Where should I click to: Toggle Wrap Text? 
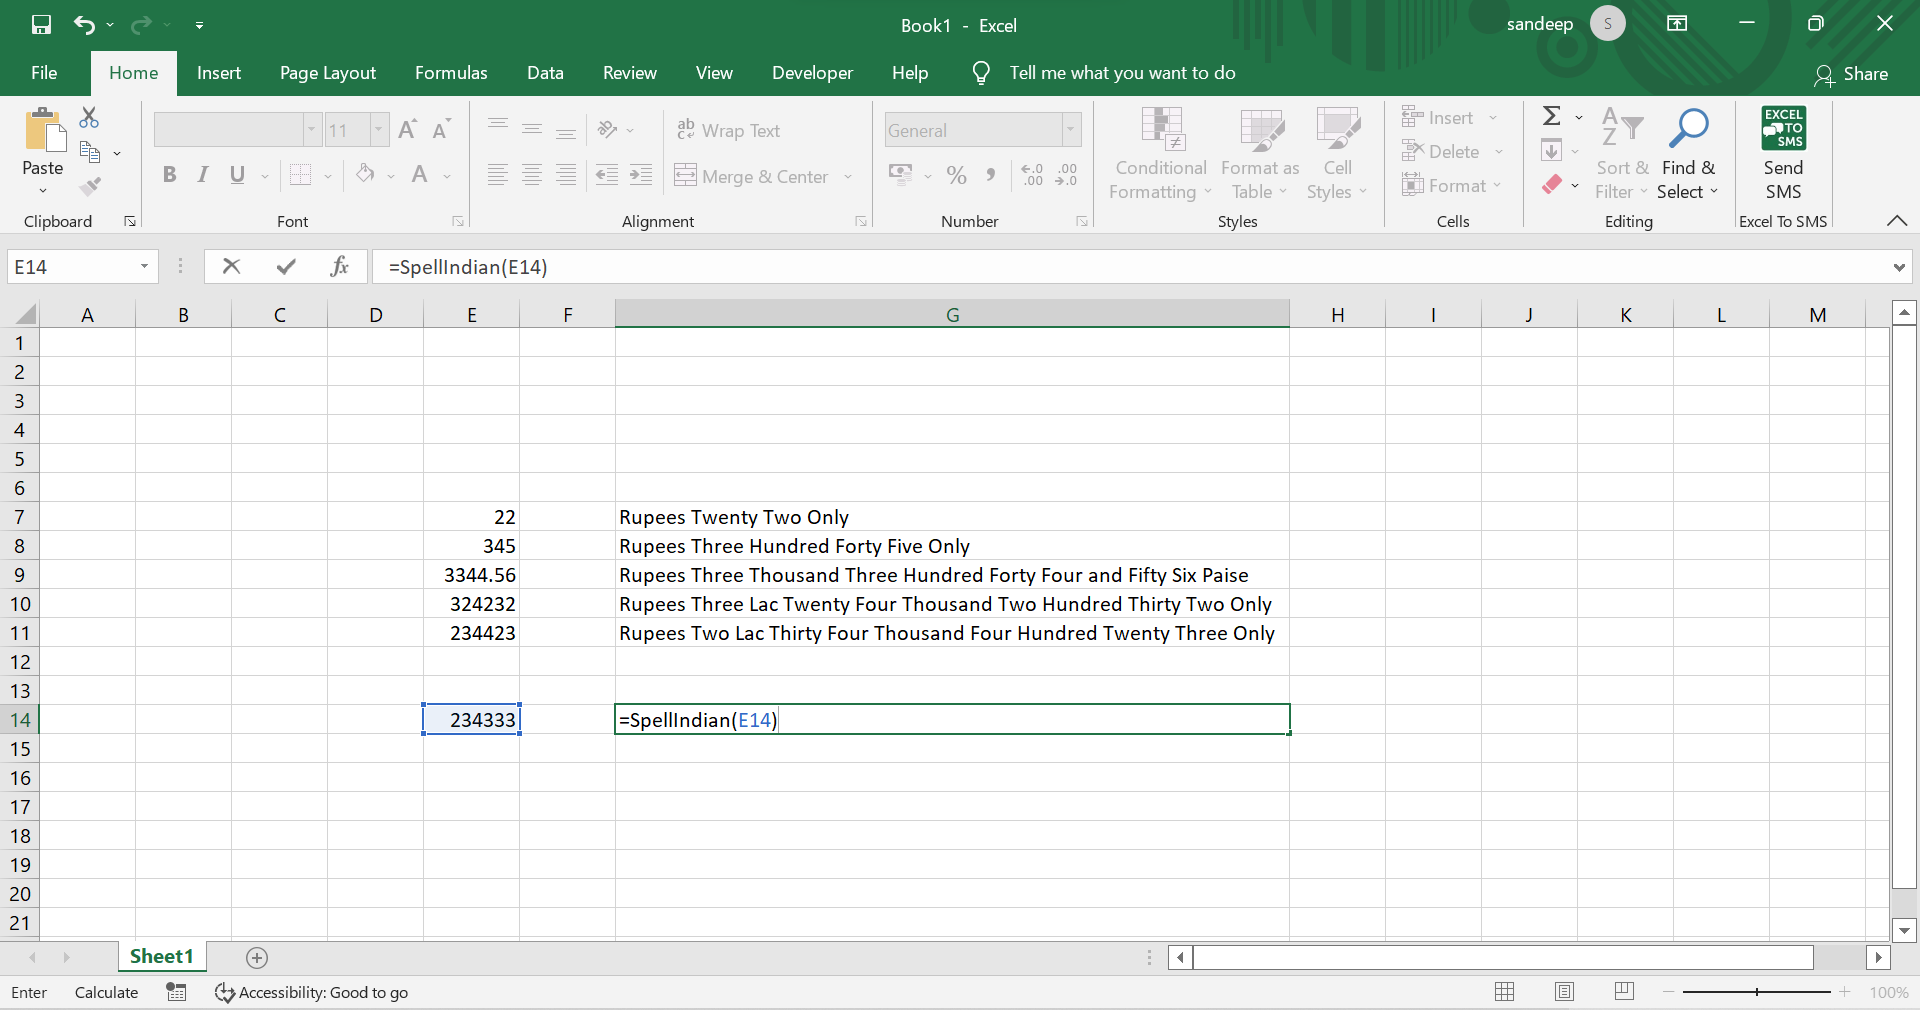(x=728, y=130)
